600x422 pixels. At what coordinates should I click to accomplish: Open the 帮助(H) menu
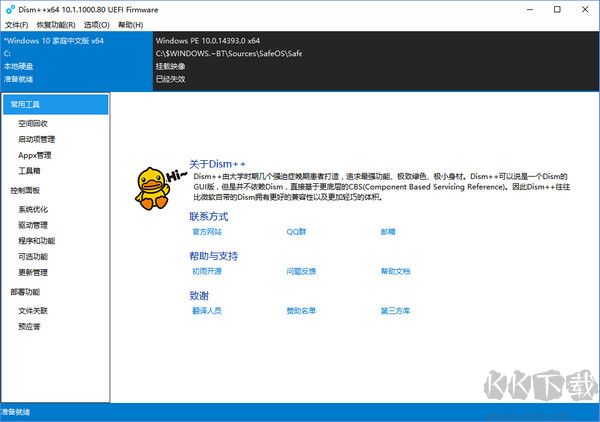coord(131,23)
